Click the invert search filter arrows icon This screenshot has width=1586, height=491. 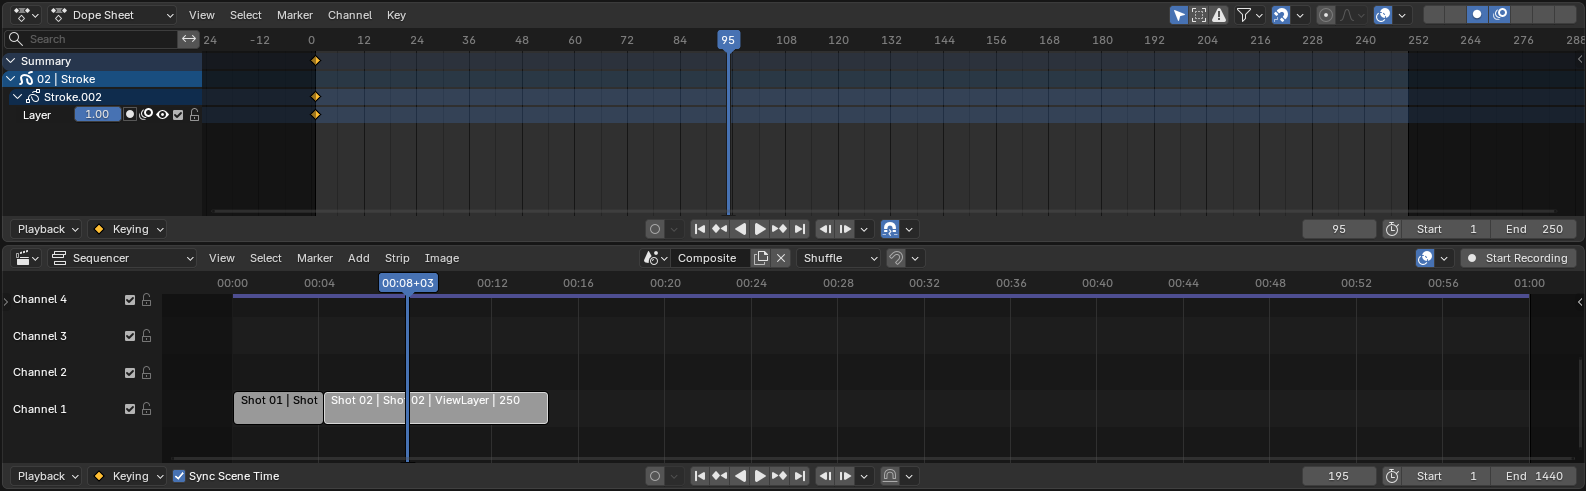click(189, 39)
